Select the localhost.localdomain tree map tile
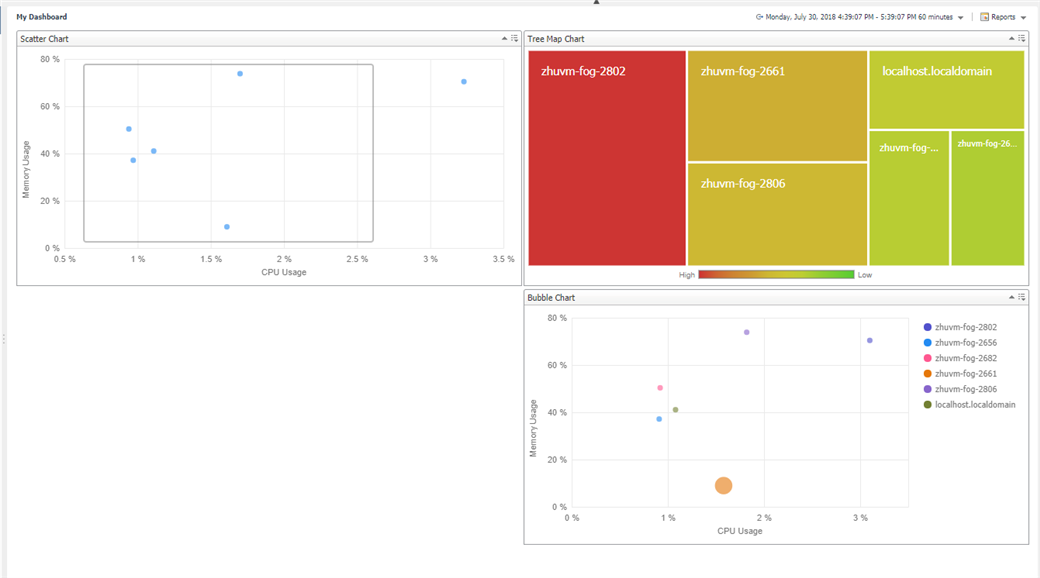This screenshot has width=1040, height=578. tap(946, 90)
